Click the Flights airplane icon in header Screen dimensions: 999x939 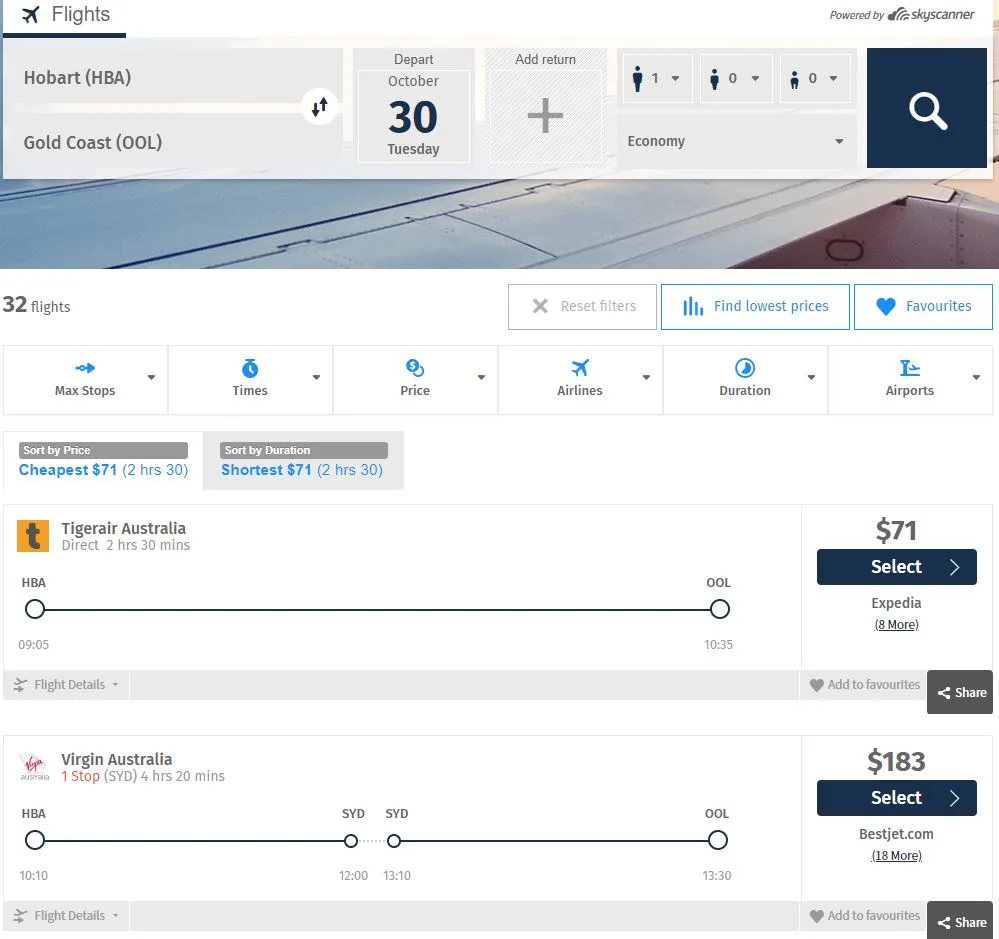pyautogui.click(x=31, y=15)
